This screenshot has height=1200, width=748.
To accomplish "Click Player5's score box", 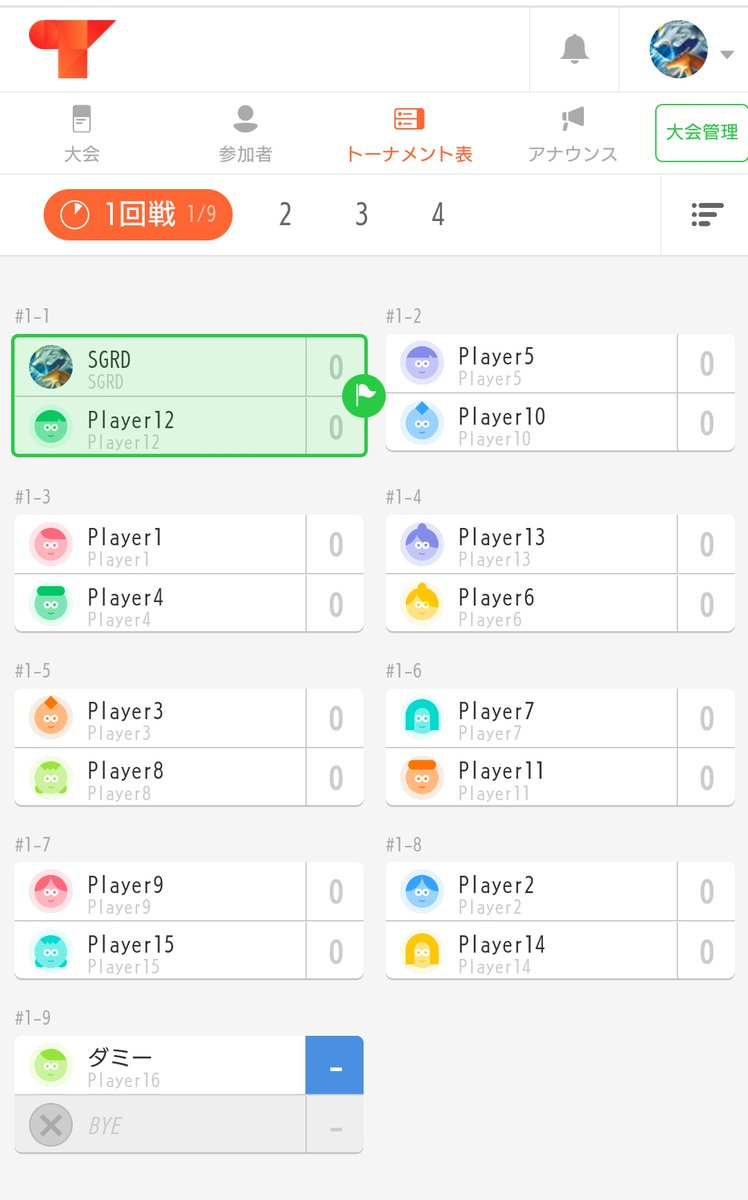I will pos(707,363).
